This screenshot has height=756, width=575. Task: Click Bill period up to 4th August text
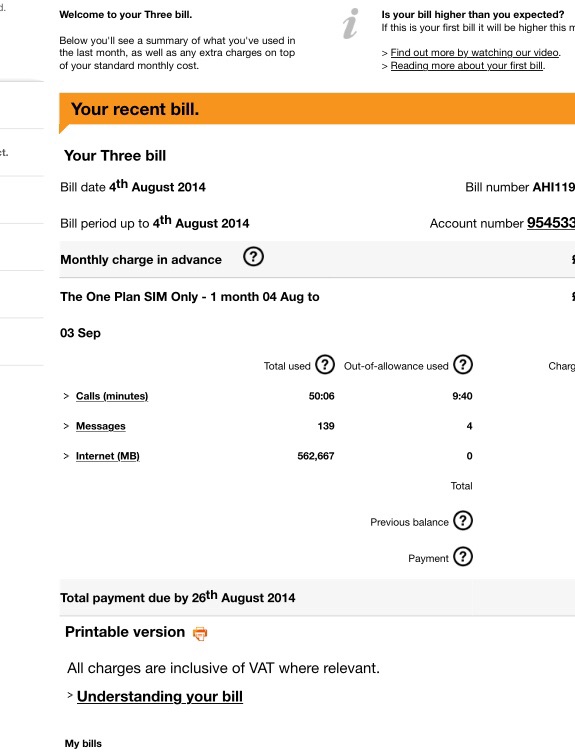154,222
